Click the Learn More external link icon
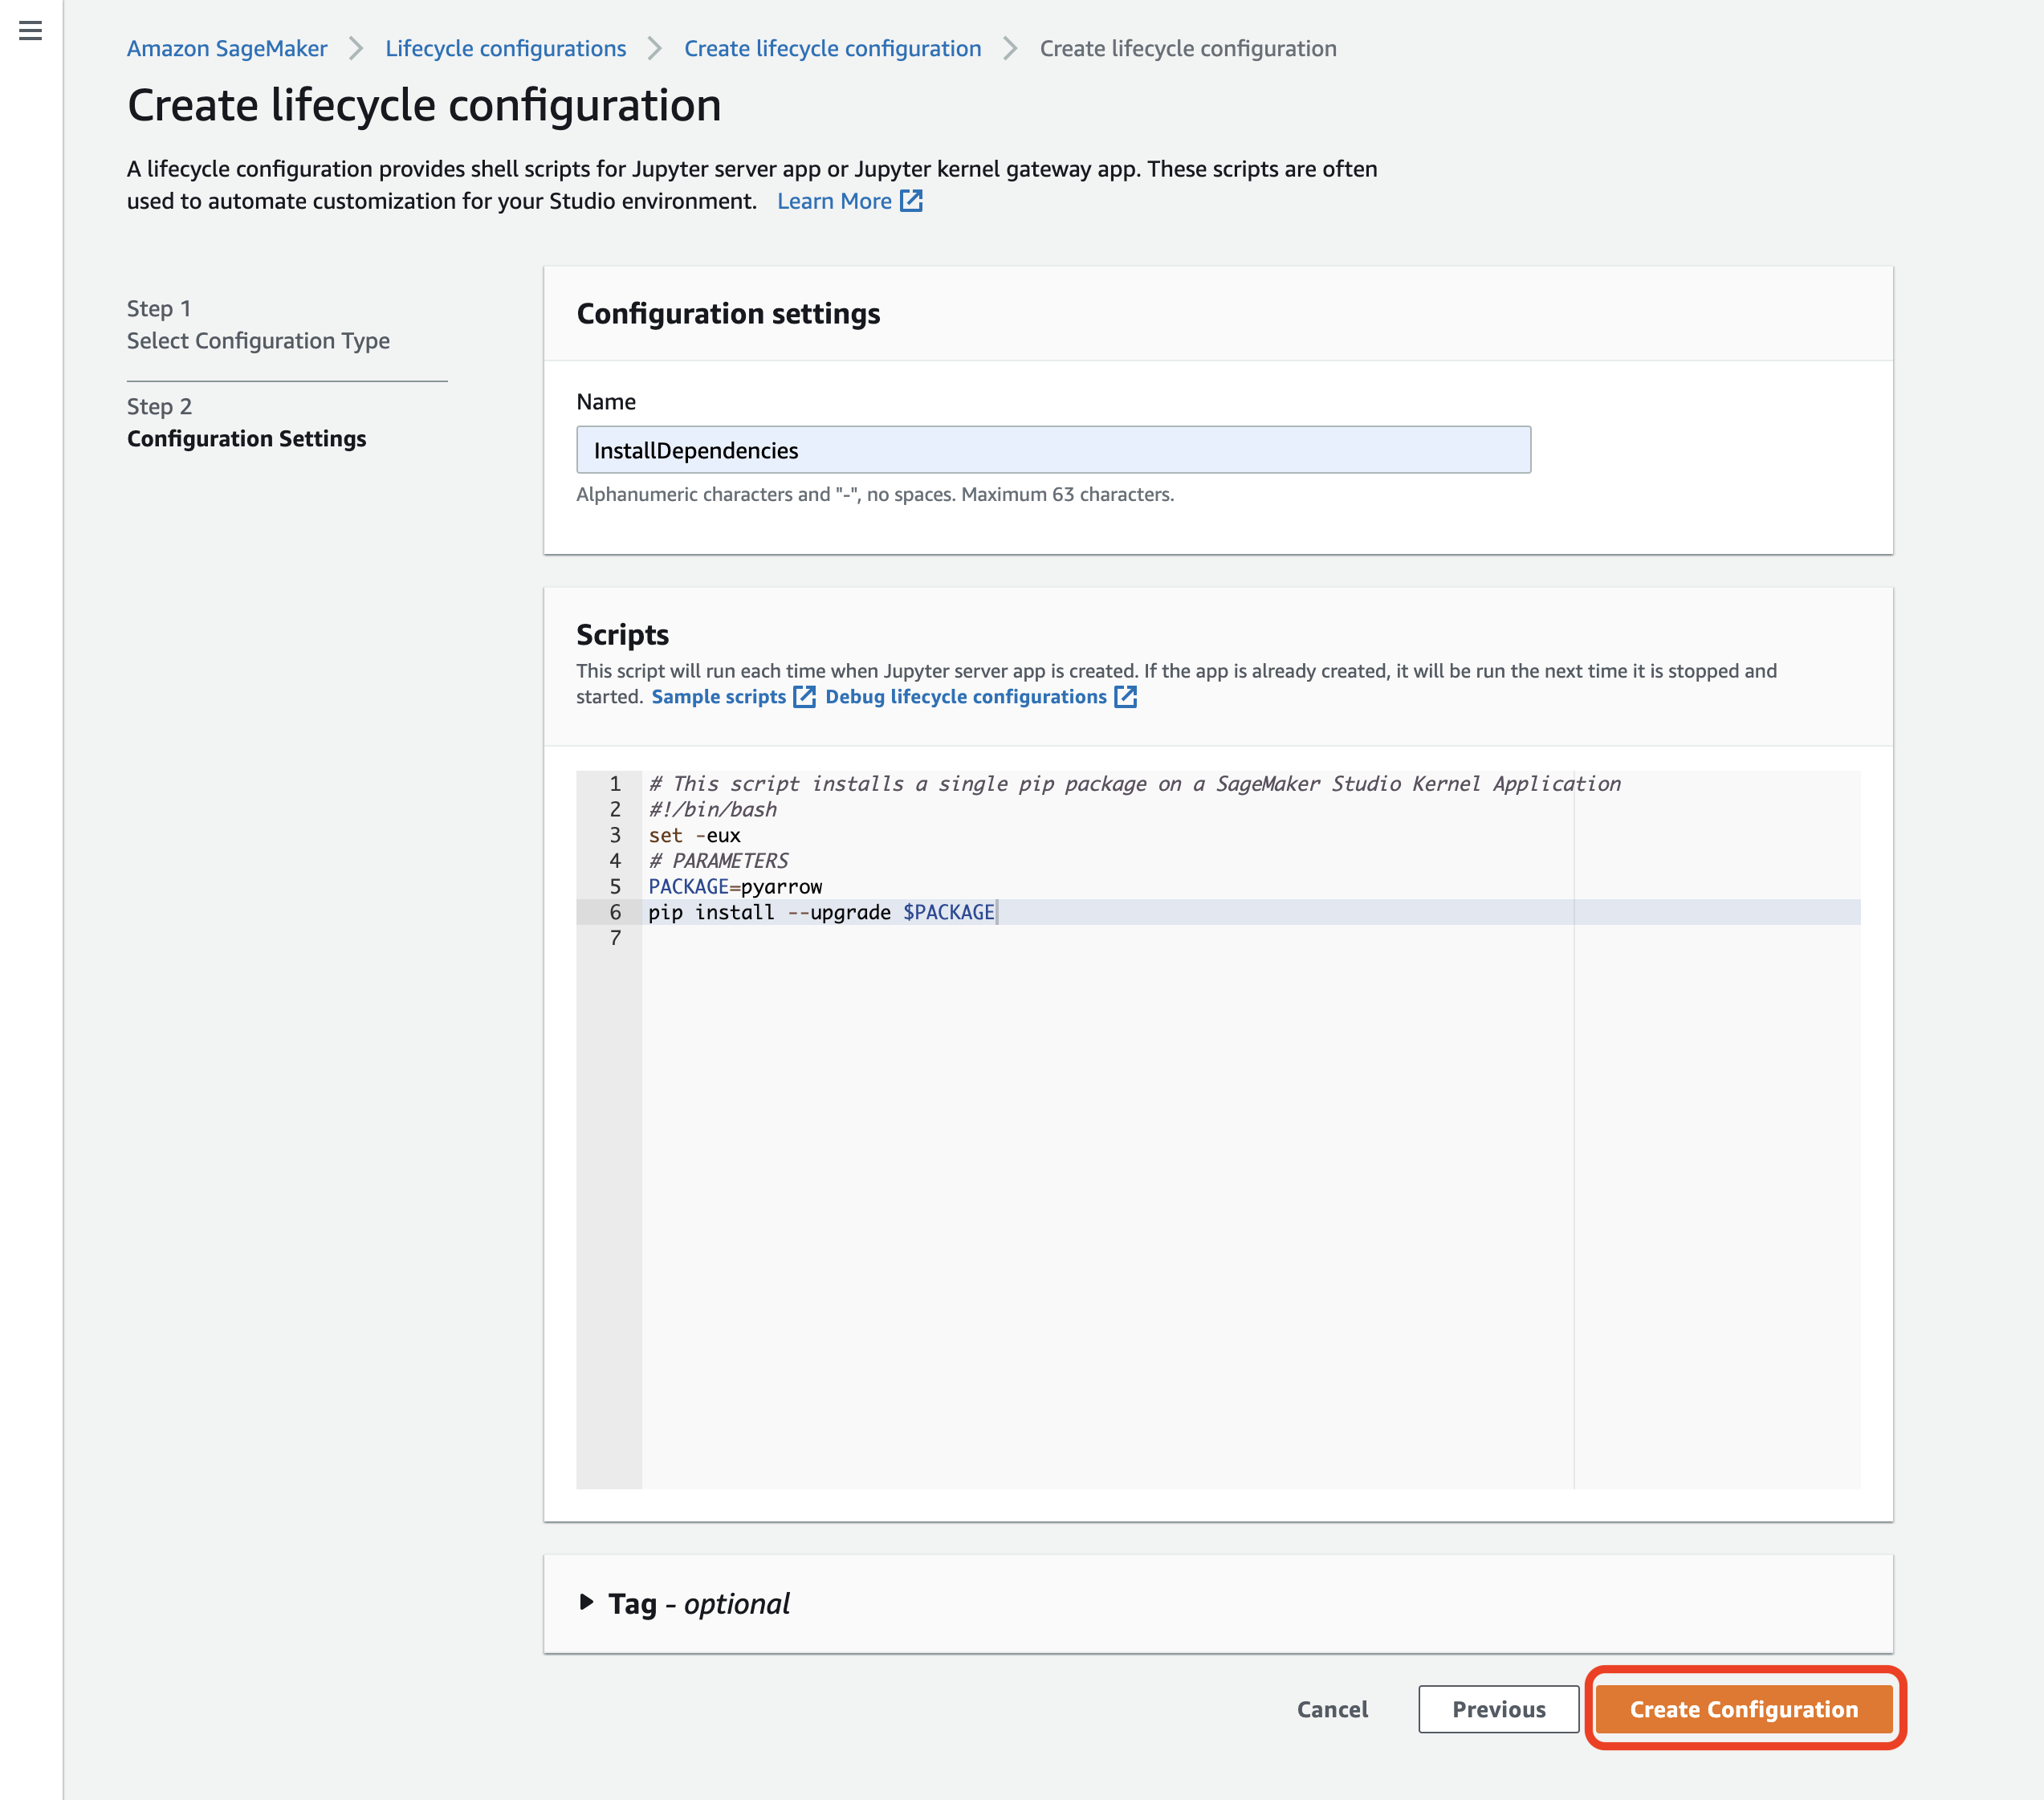Screen dimensions: 2044x1800 coord(911,201)
